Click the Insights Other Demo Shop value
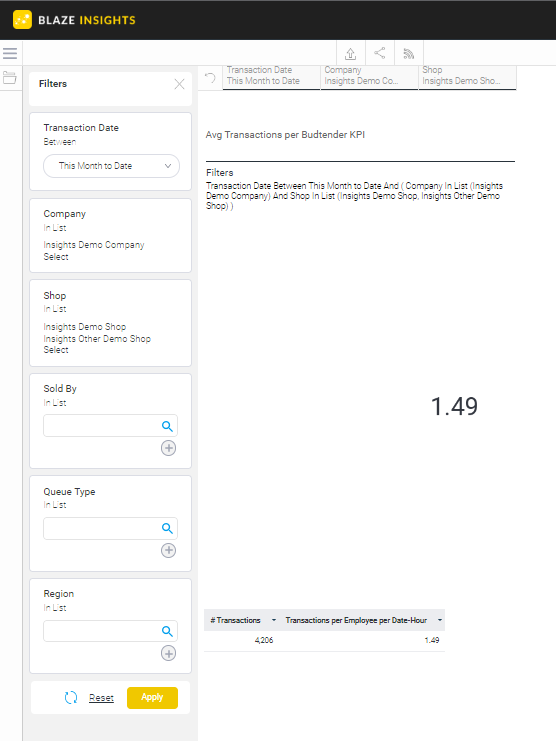Screen dimensions: 556x741 (97, 338)
